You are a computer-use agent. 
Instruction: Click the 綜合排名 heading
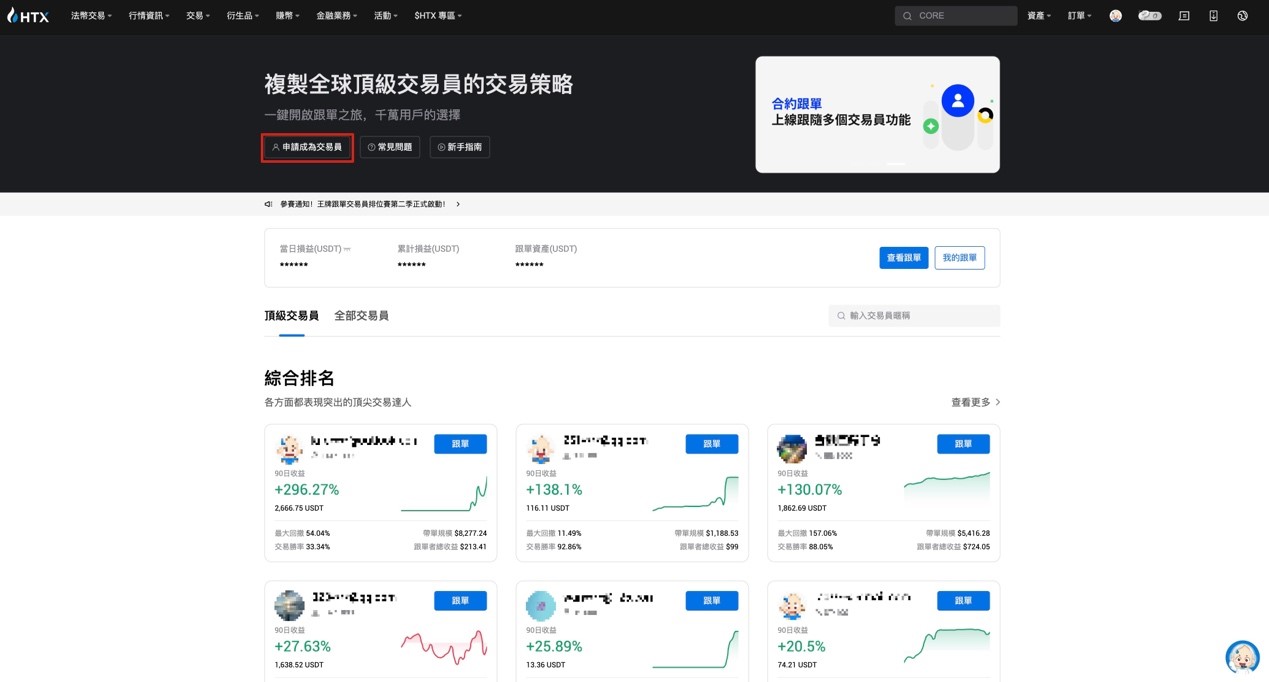click(299, 378)
